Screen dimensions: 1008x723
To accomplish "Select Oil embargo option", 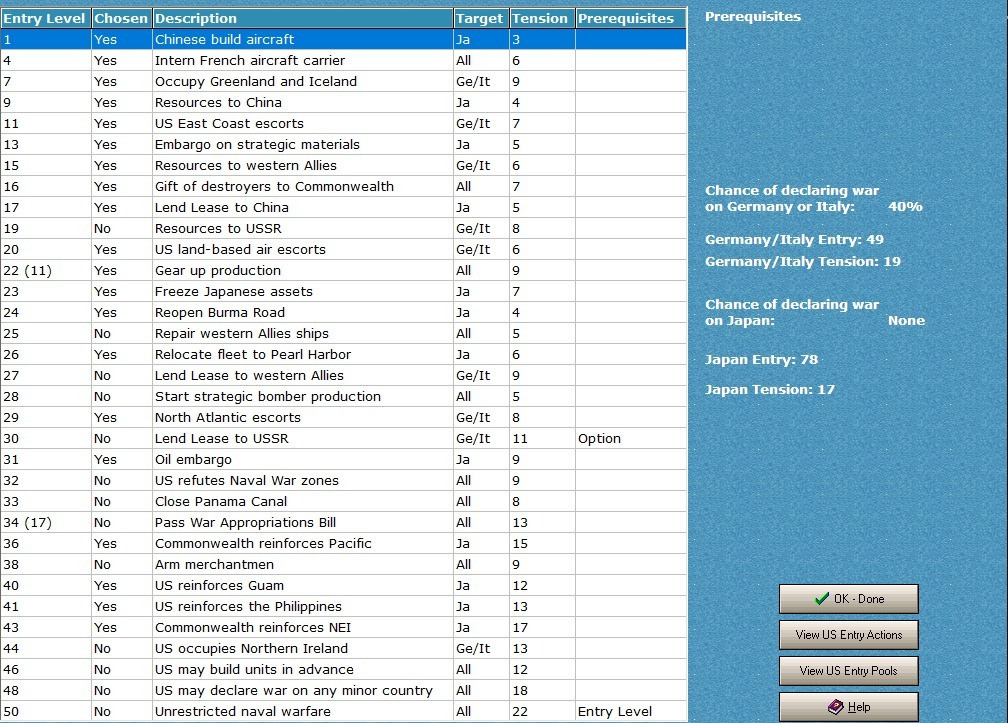I will pos(343,460).
